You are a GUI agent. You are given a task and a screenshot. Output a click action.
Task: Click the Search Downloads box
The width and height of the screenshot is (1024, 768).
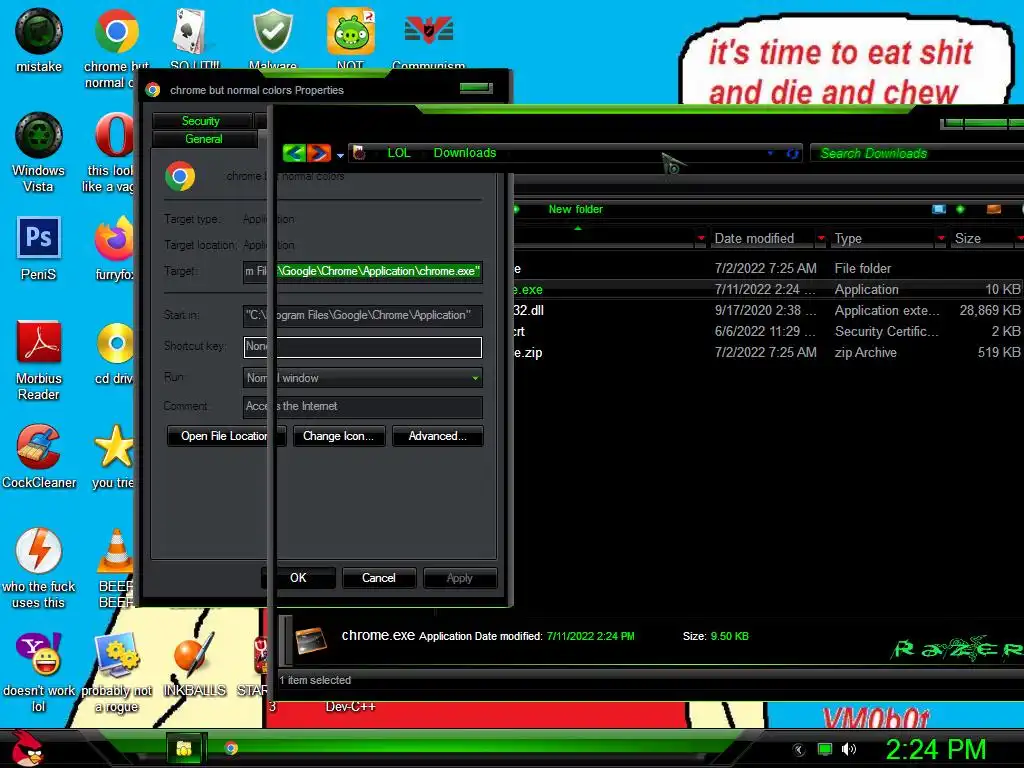point(917,153)
